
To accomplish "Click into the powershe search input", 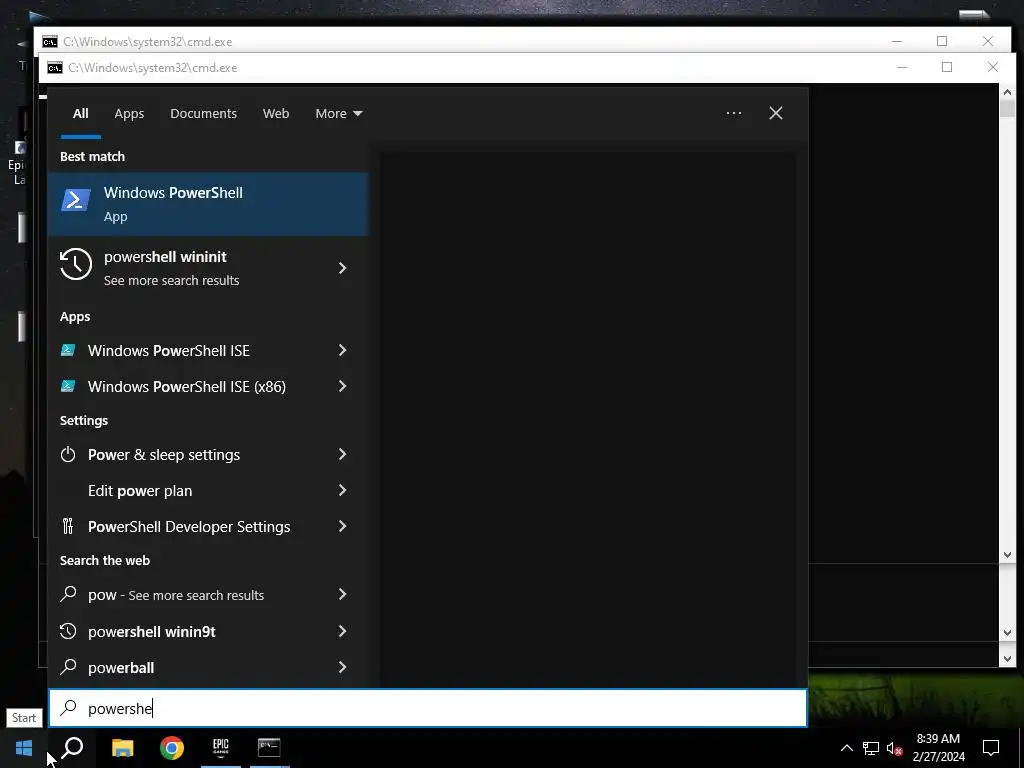I will (x=428, y=708).
